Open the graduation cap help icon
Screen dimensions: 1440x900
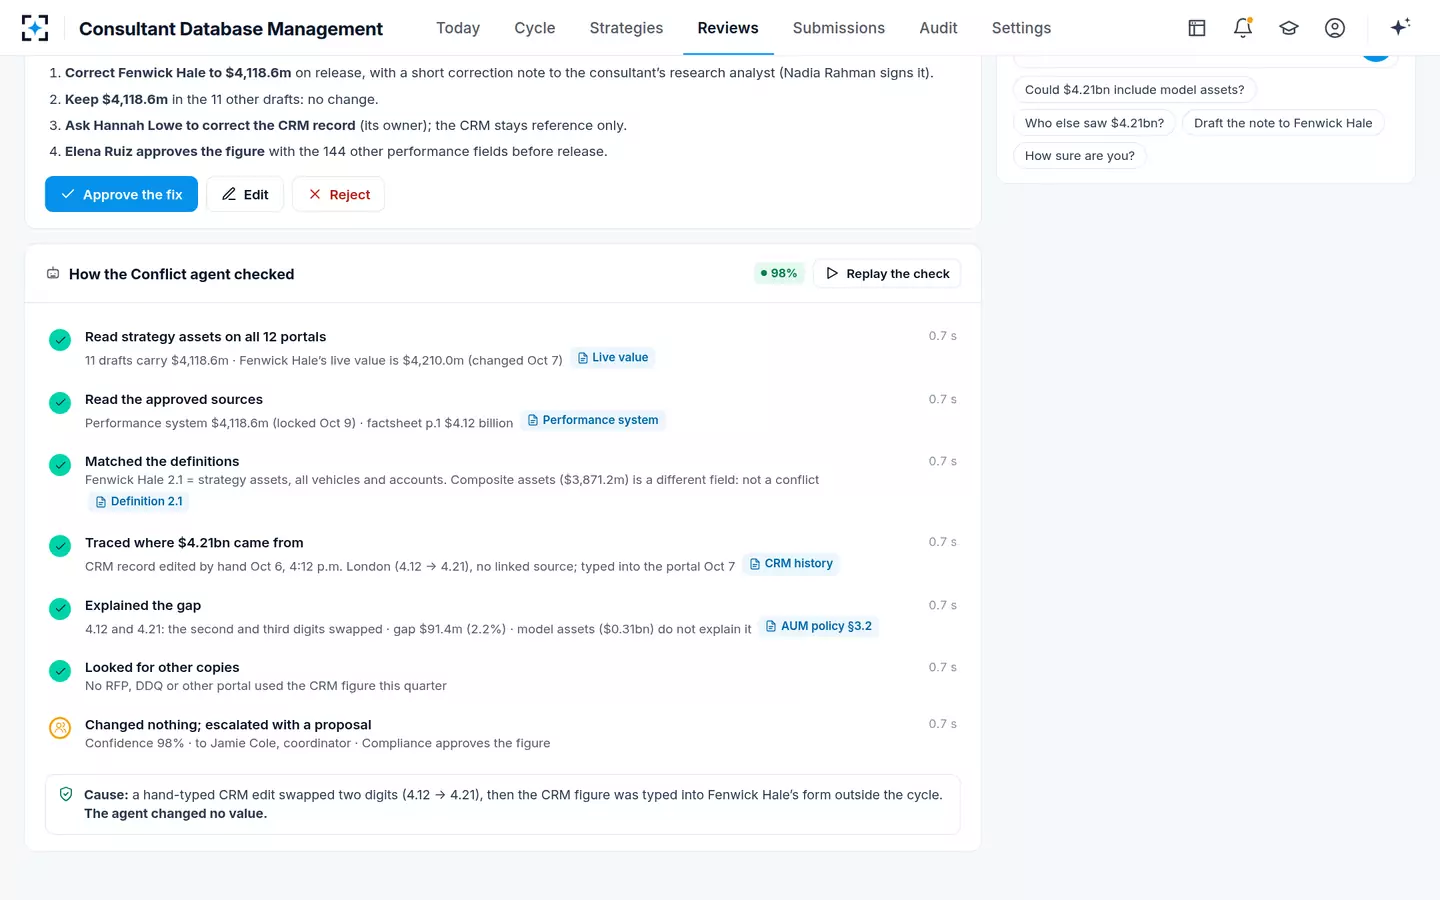pos(1289,28)
